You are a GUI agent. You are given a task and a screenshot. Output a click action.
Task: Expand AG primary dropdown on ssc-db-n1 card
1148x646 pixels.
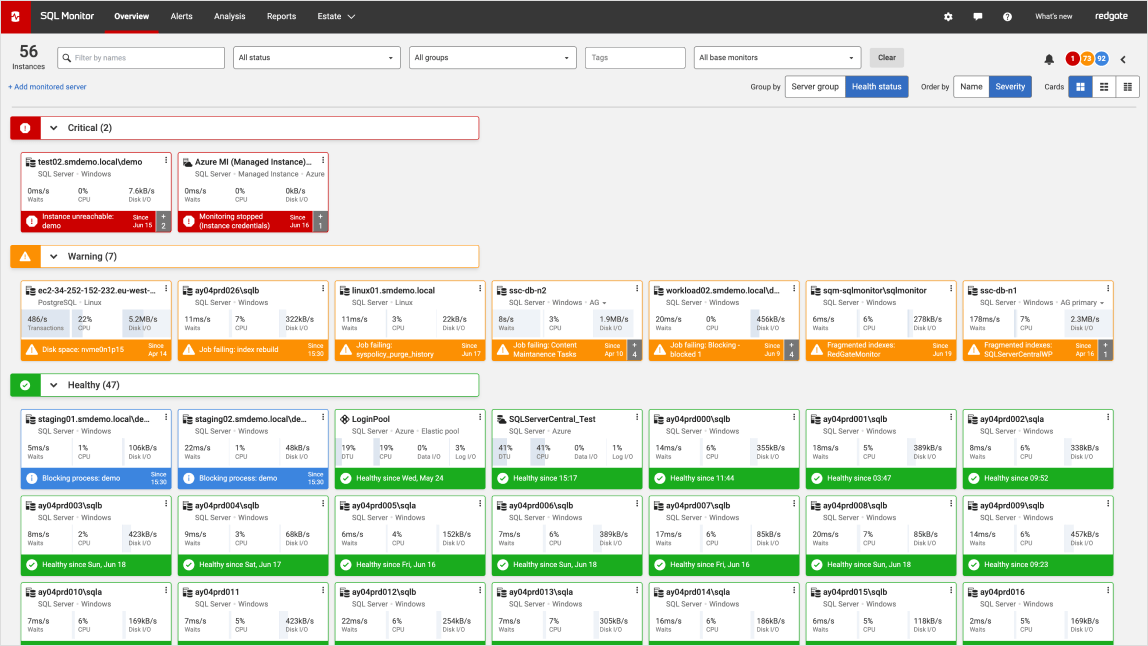(x=1082, y=302)
